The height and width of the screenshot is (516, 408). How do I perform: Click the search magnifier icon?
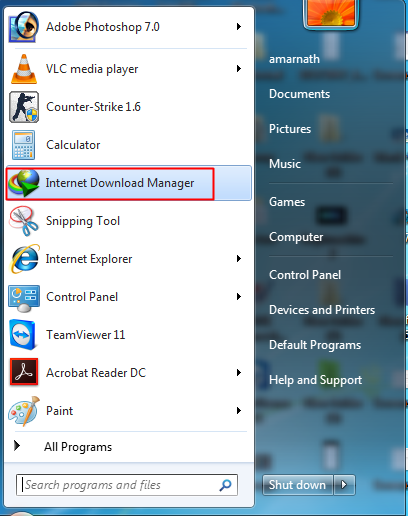tap(225, 485)
